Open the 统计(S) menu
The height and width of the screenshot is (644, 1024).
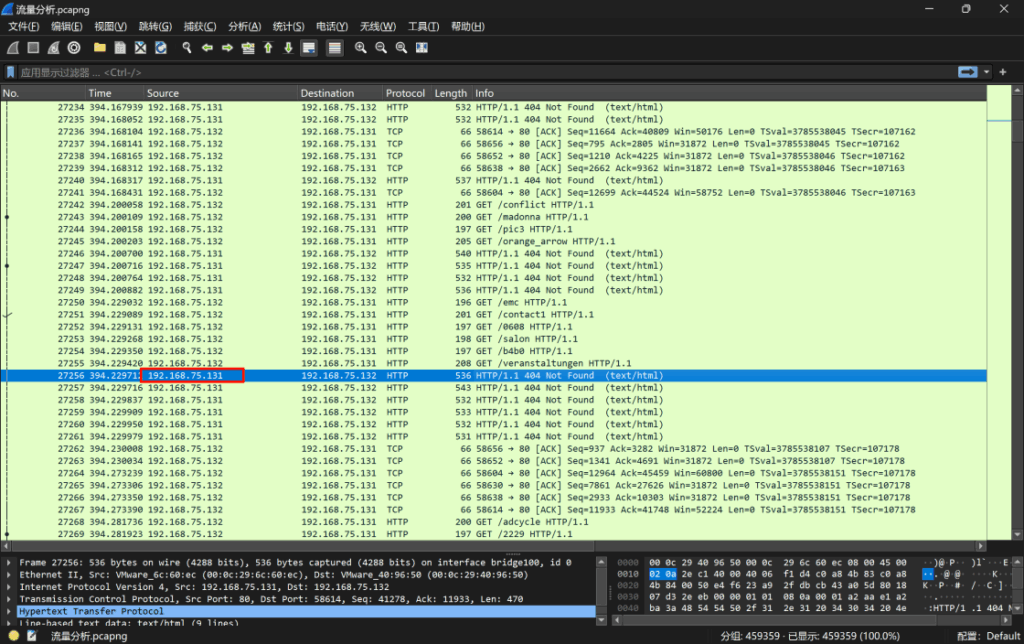[x=289, y=26]
